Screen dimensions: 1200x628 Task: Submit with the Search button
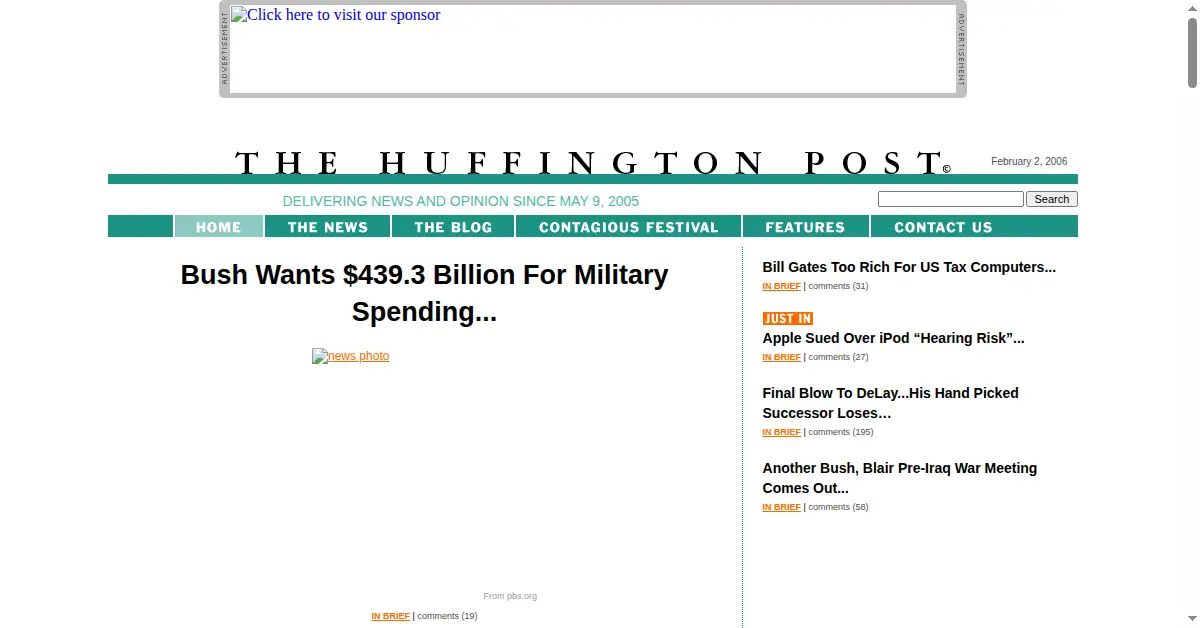click(1051, 199)
